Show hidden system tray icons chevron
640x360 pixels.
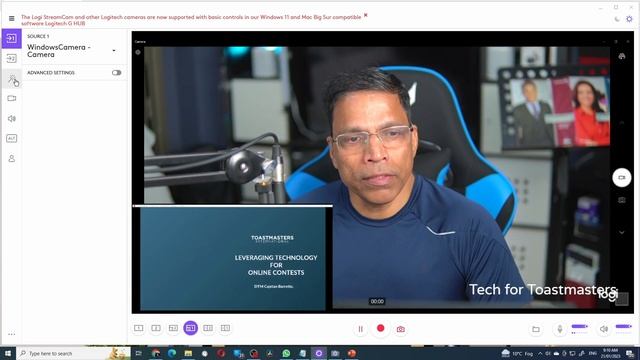click(x=540, y=353)
